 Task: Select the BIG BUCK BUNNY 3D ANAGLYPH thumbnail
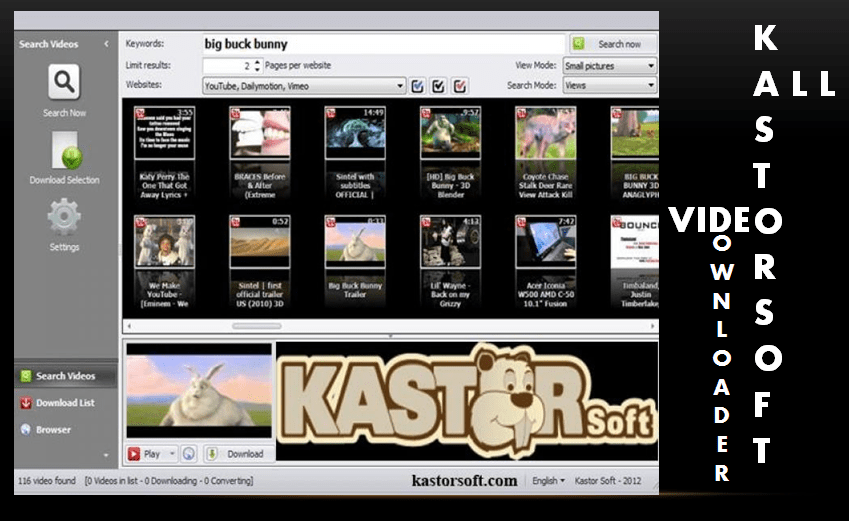pos(635,133)
